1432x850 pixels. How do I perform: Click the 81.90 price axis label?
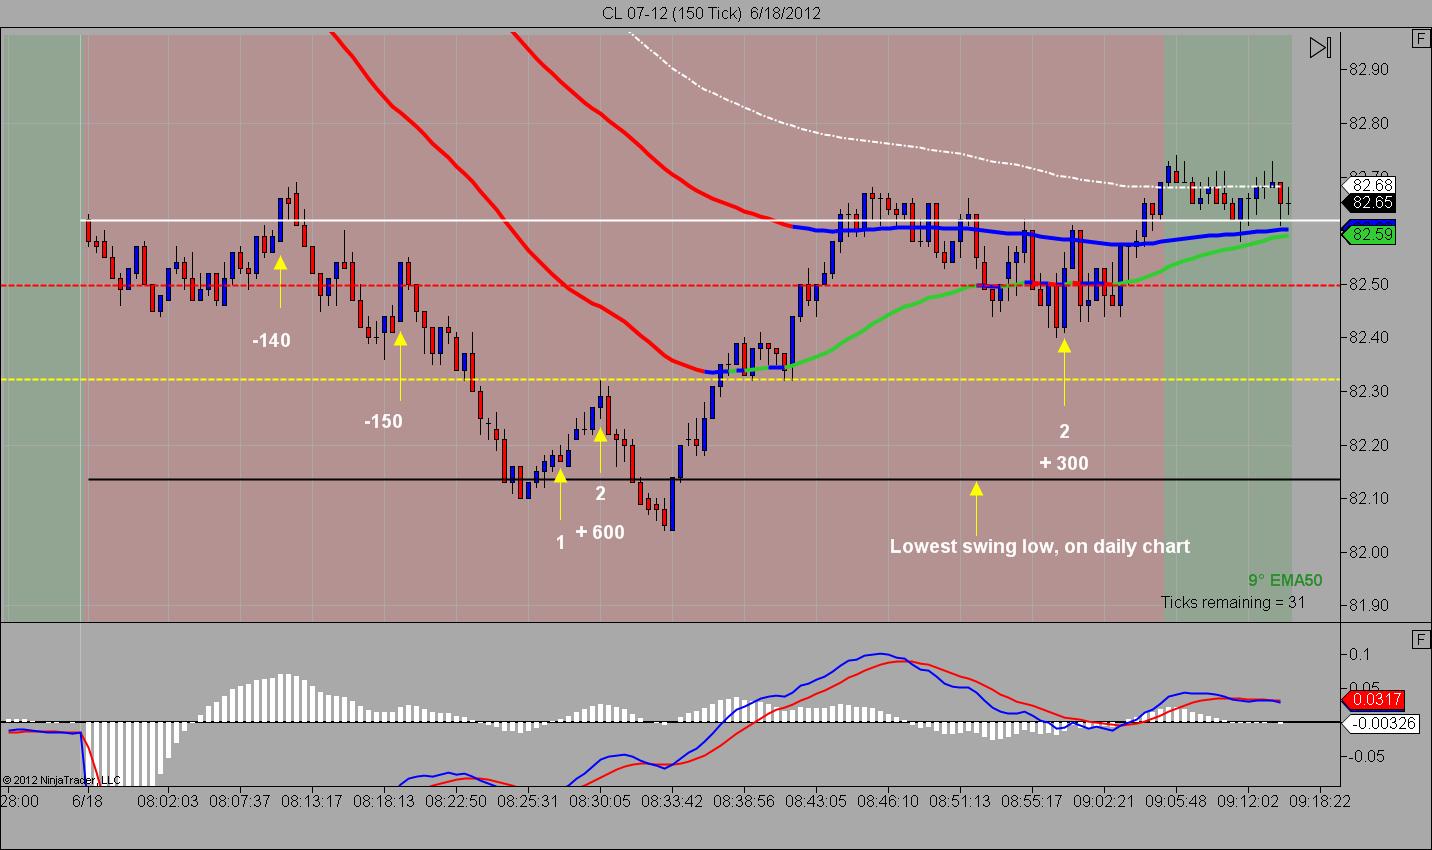pyautogui.click(x=1368, y=606)
